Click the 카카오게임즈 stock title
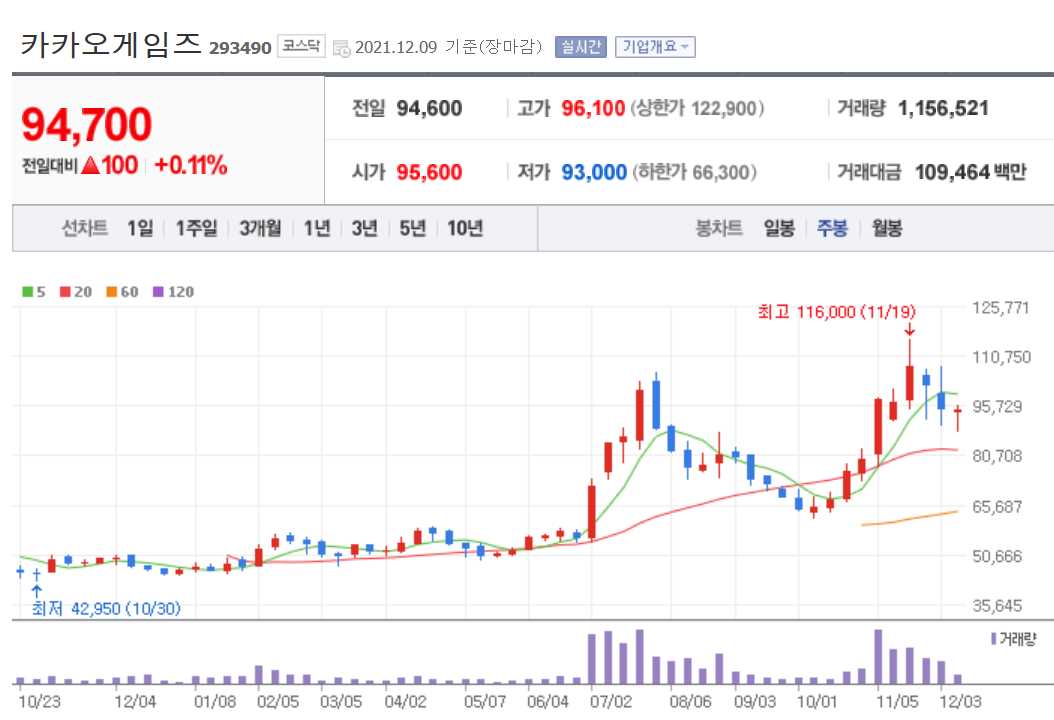Screen dimensions: 1054x720 click(x=111, y=44)
